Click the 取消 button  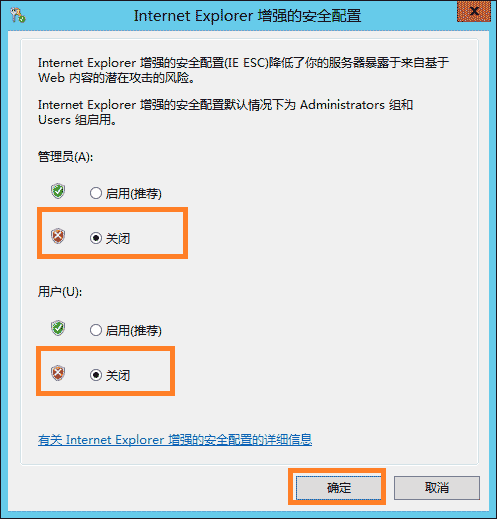(437, 488)
